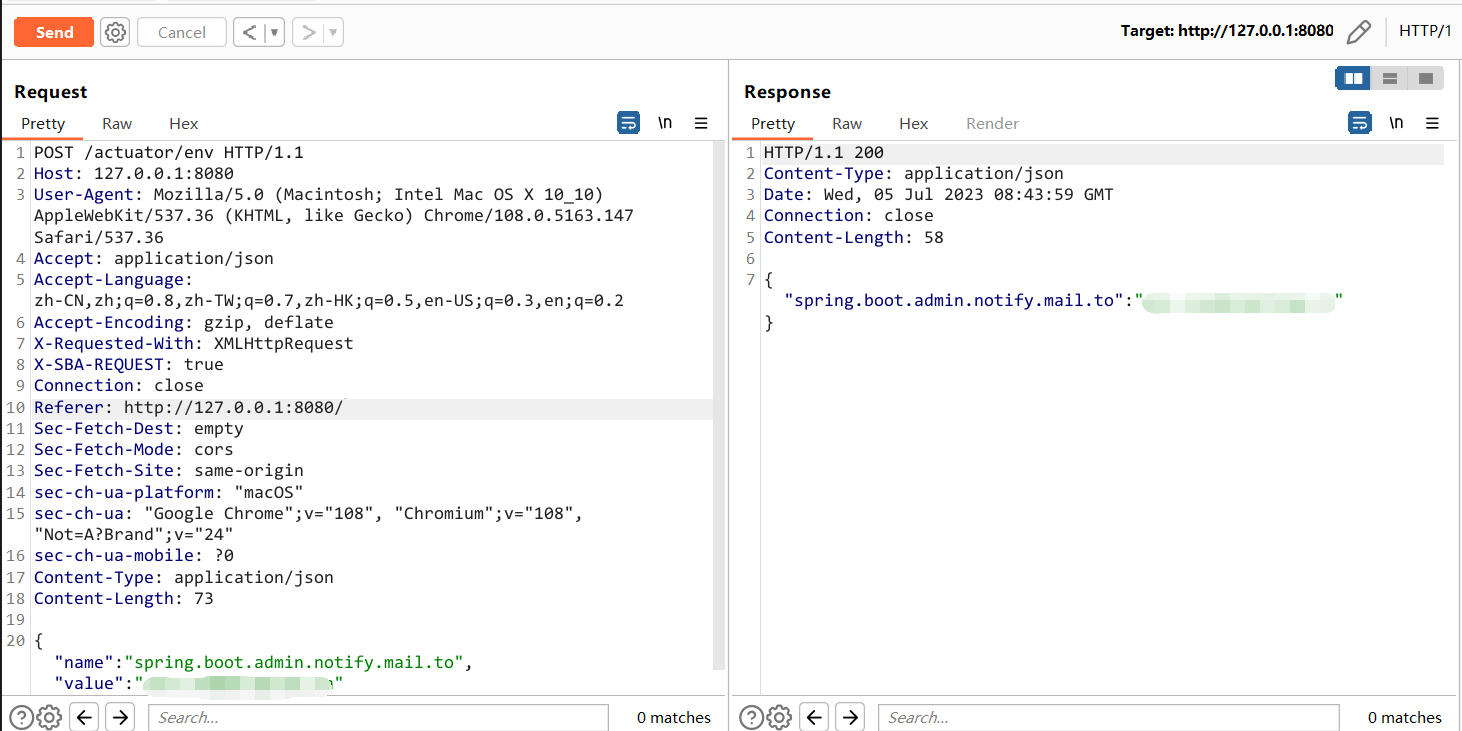Open the Request panel hamburger menu
The height and width of the screenshot is (731, 1462).
[701, 123]
